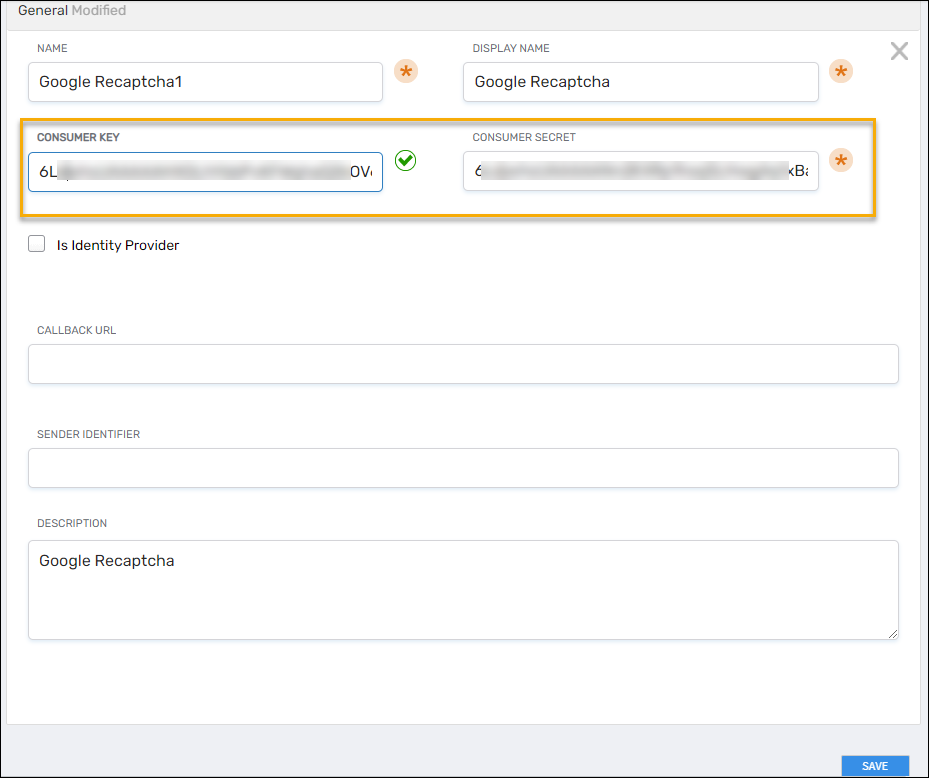The width and height of the screenshot is (929, 778).
Task: Click the required asterisk beside Name field
Action: [x=405, y=72]
